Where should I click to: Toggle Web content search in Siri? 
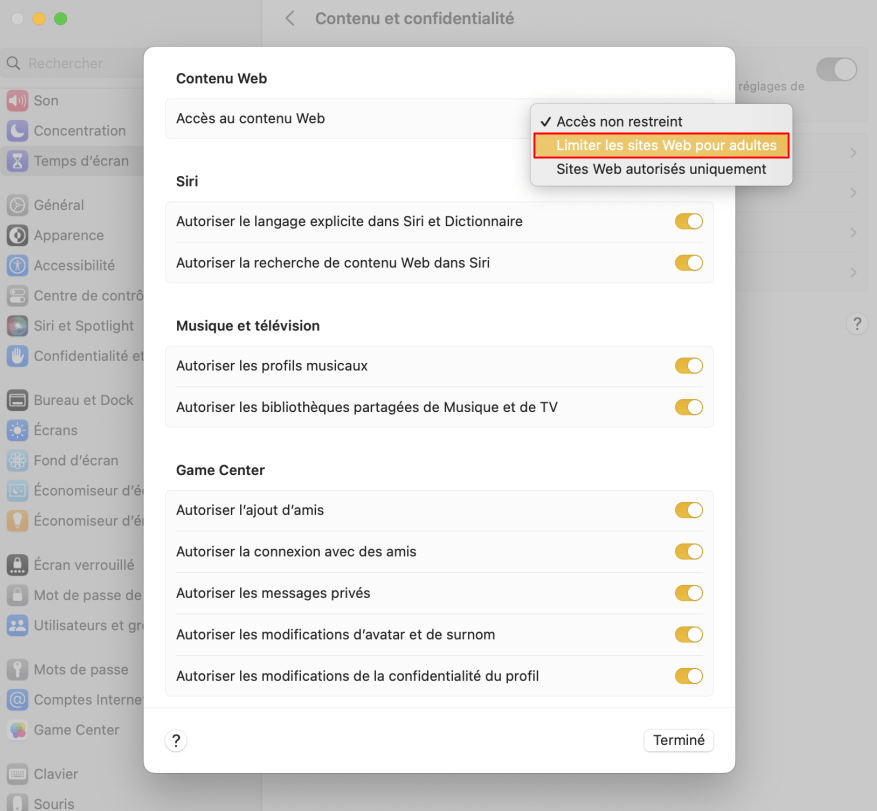[689, 263]
